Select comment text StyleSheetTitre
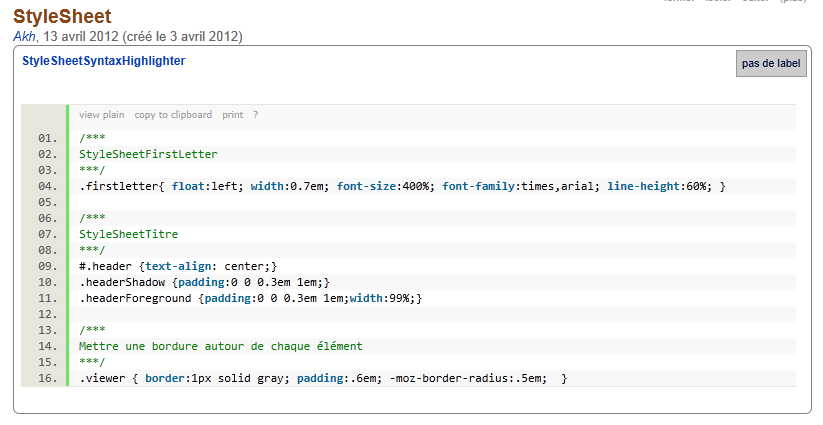The width and height of the screenshot is (823, 425). (x=129, y=234)
